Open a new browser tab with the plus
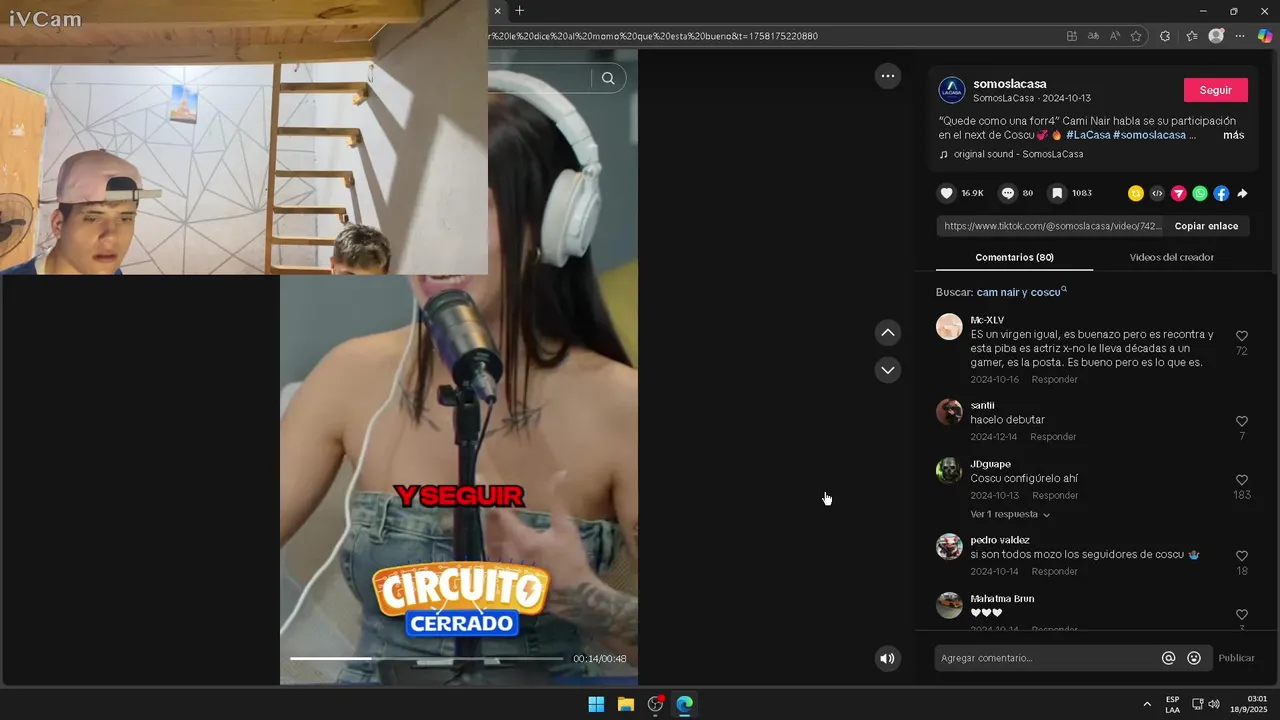Image resolution: width=1280 pixels, height=720 pixels. (519, 11)
